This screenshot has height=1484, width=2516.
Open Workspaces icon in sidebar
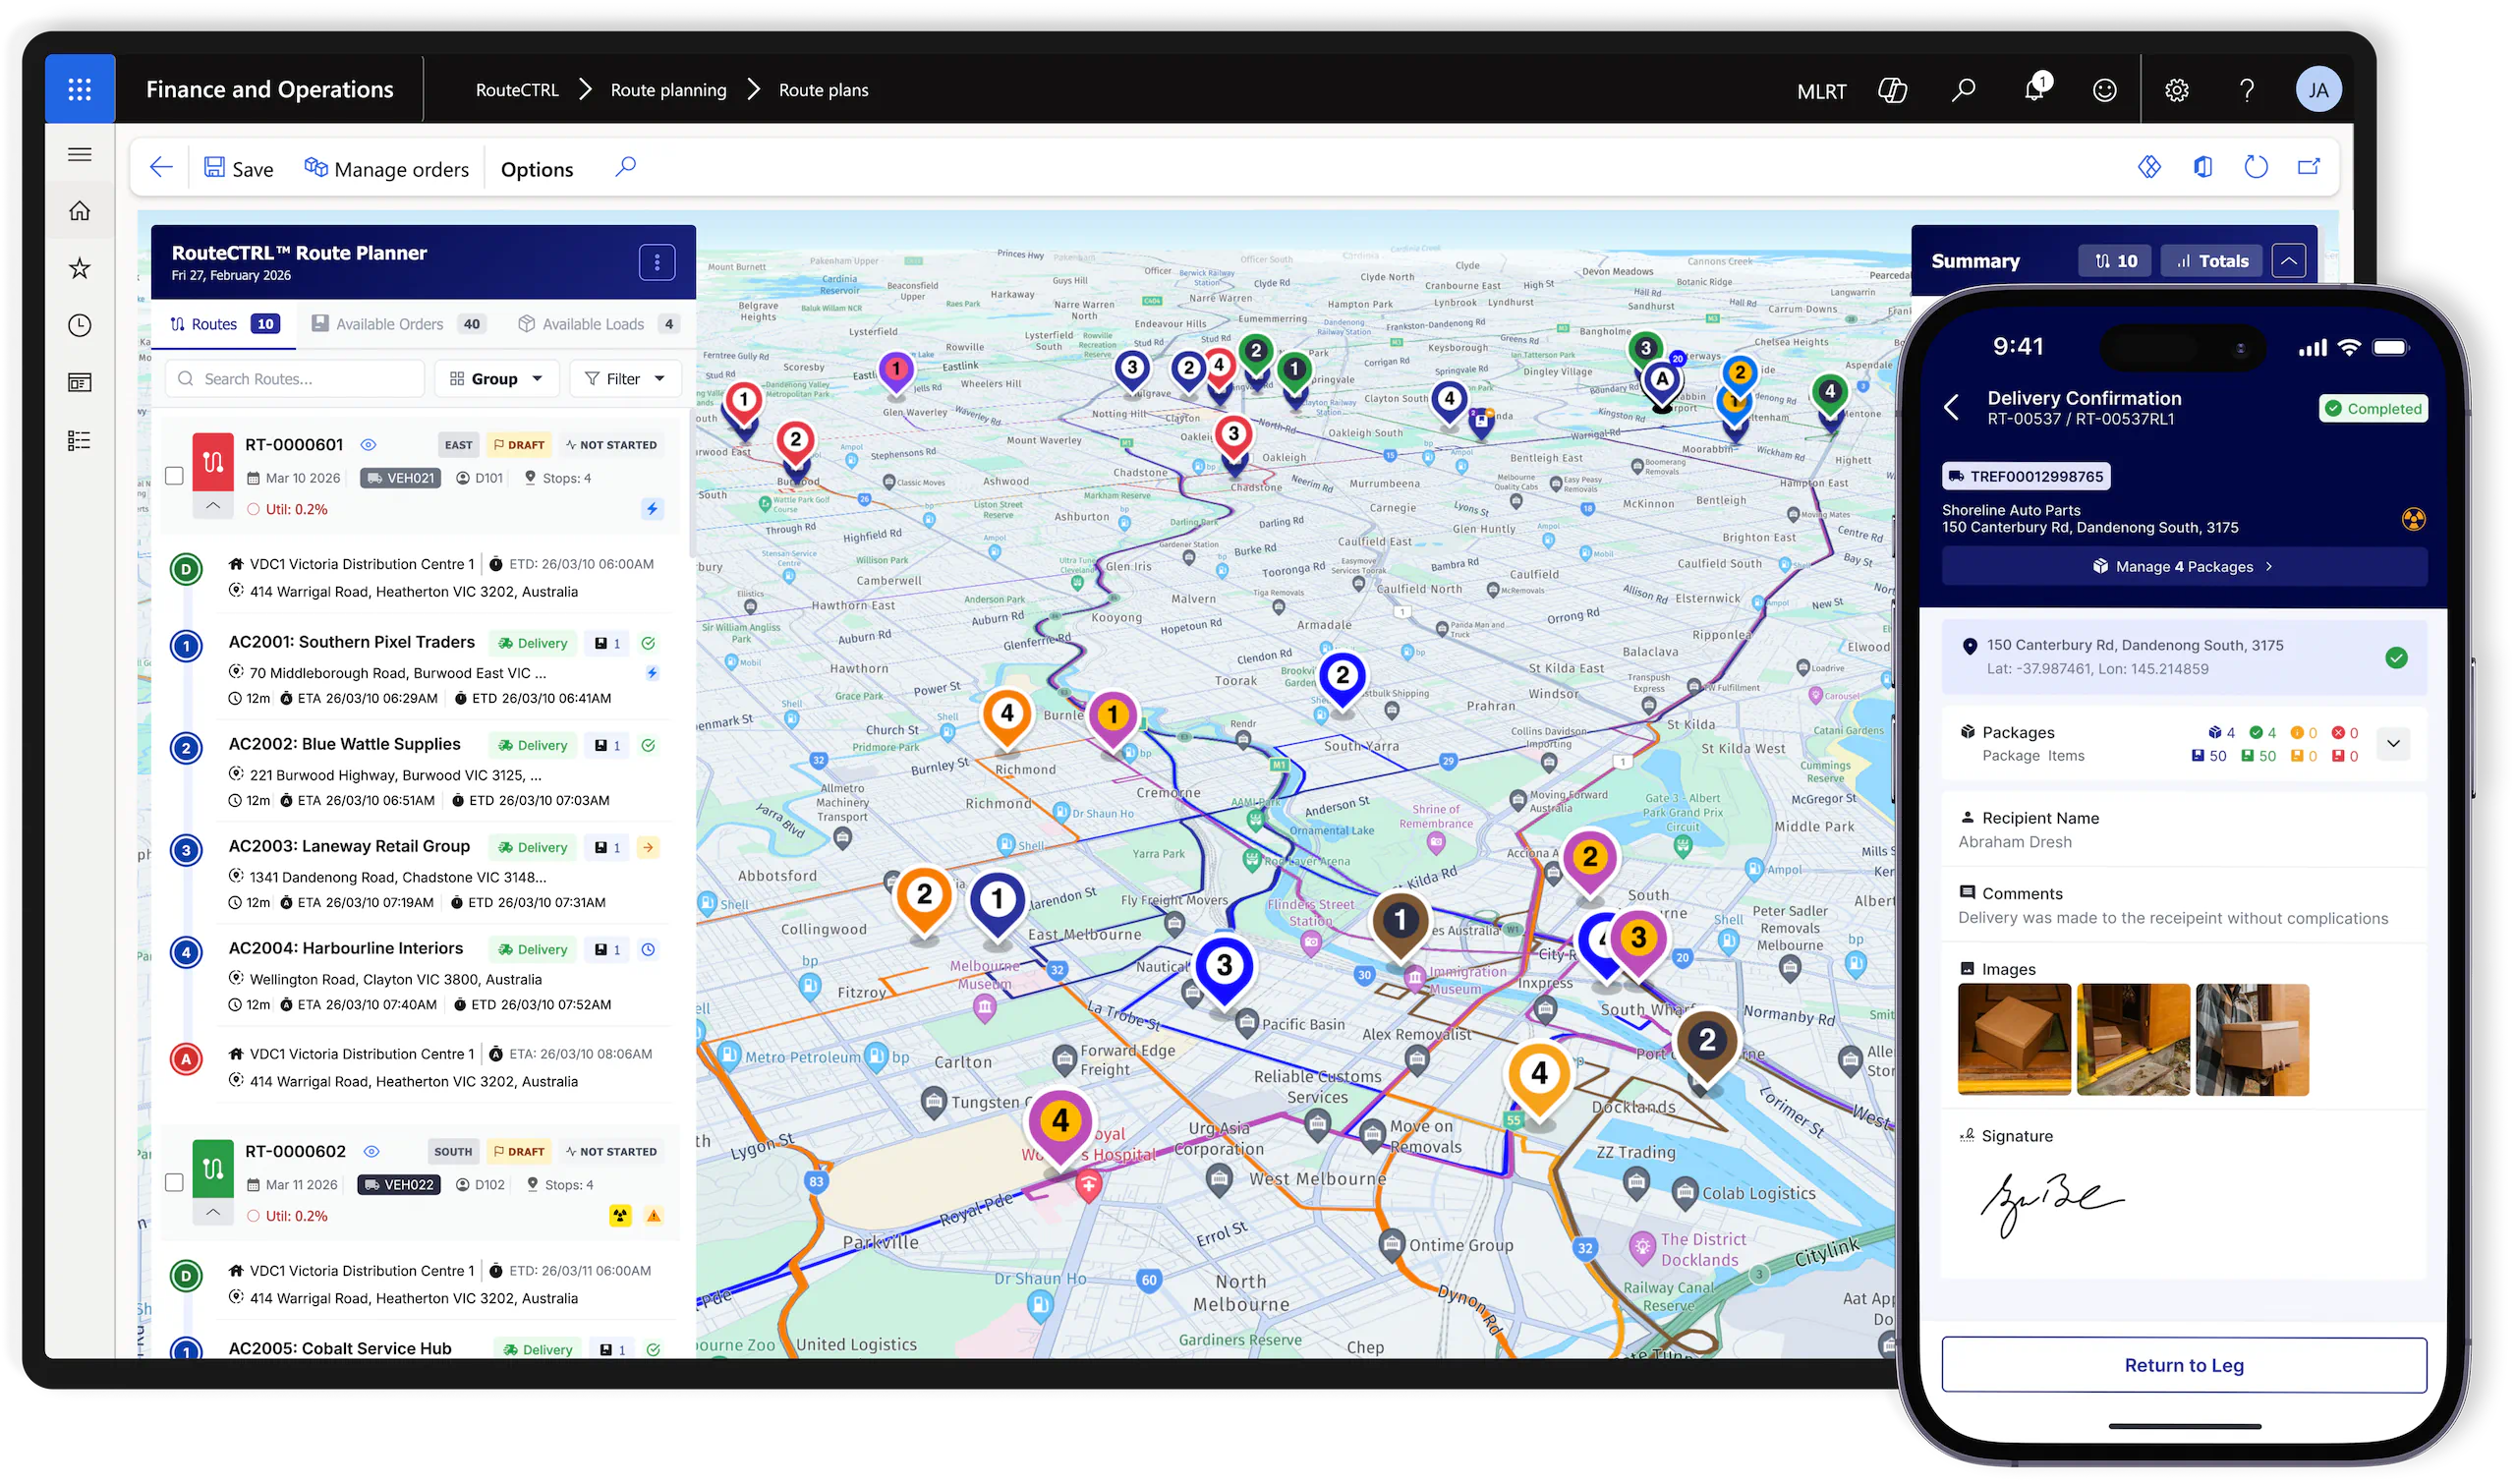point(80,383)
